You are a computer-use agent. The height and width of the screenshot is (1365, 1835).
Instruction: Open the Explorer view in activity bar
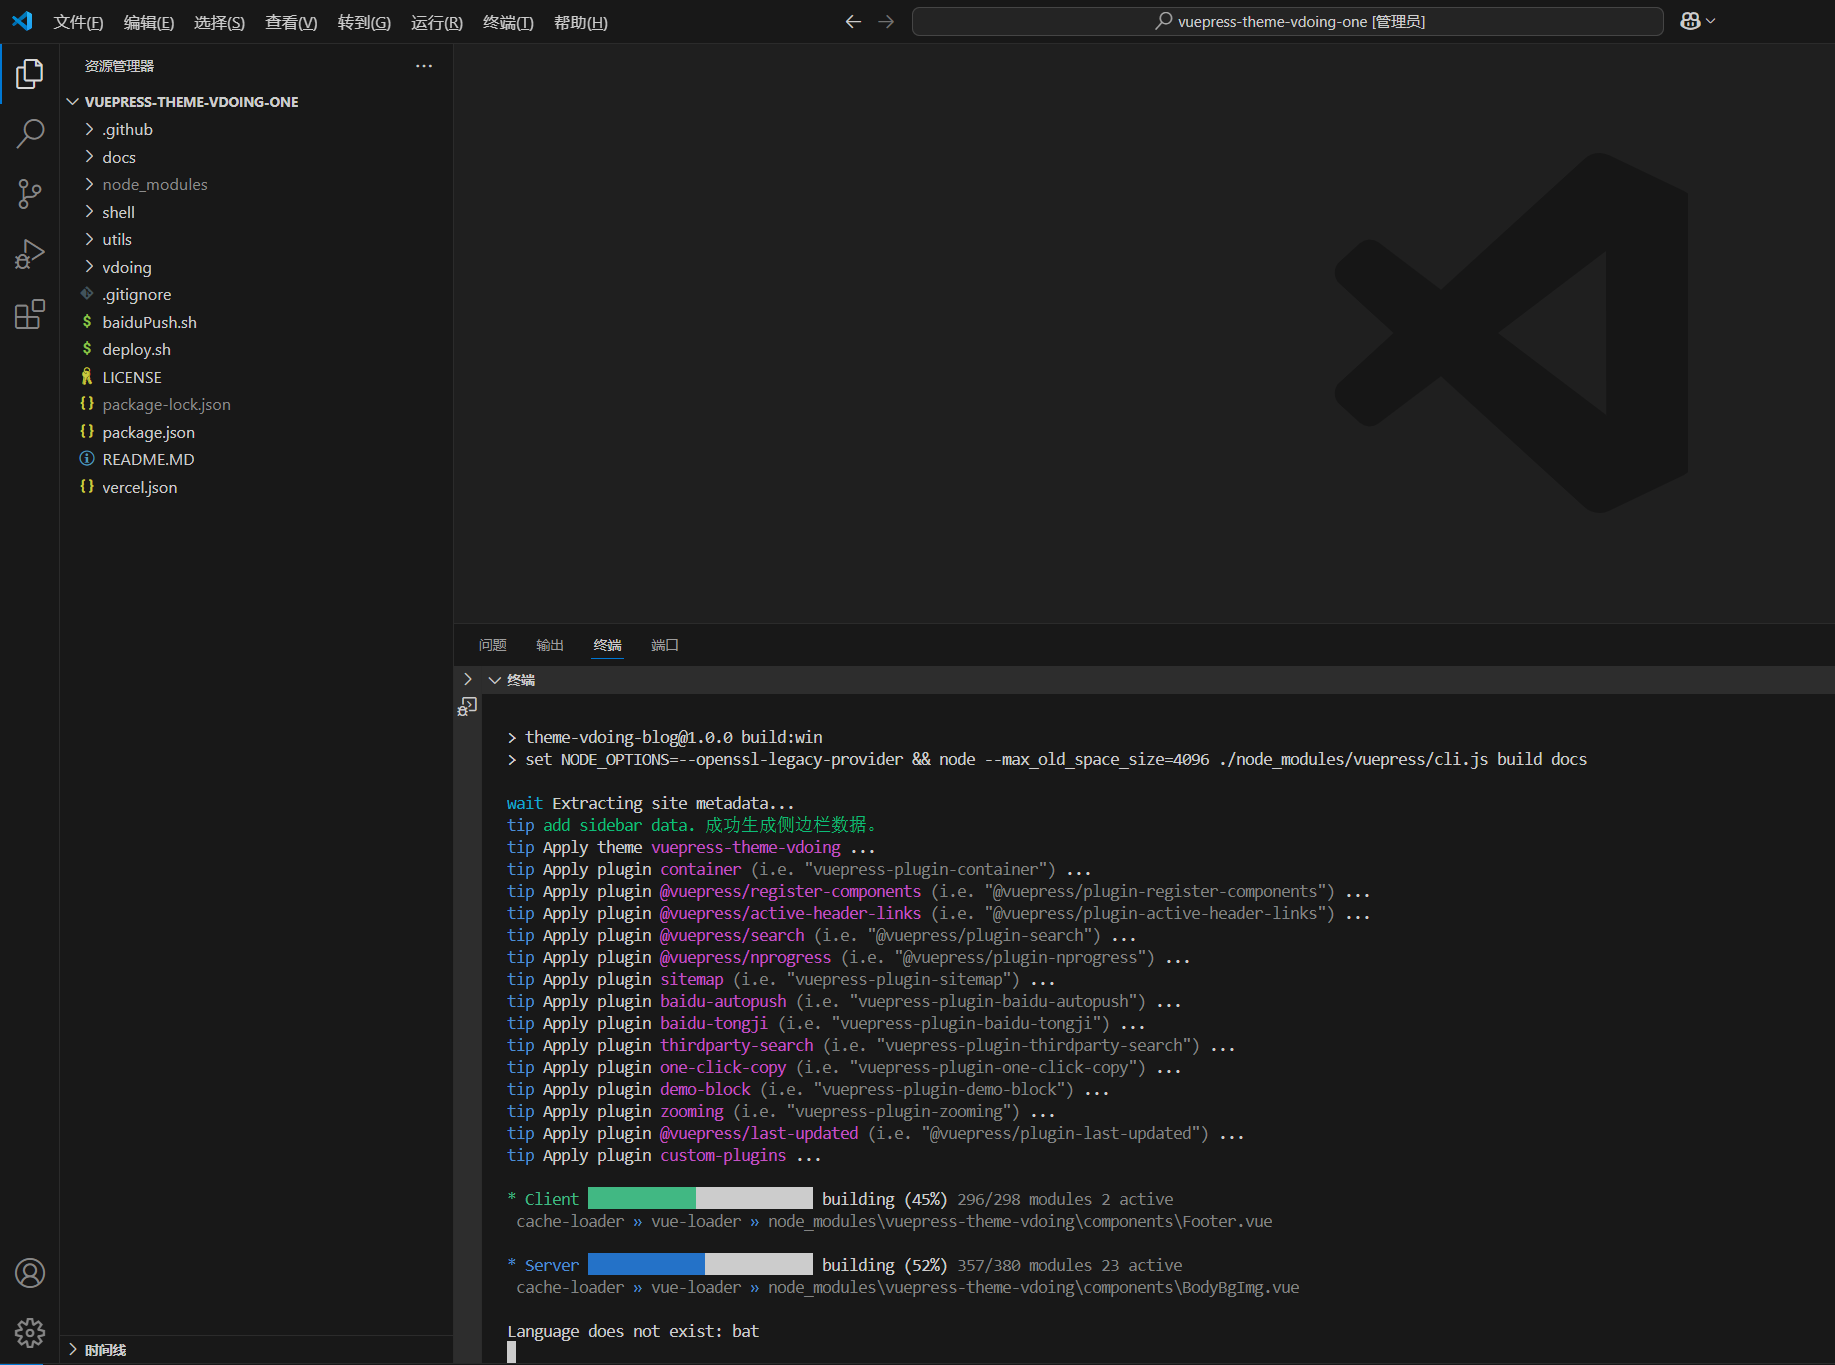(x=30, y=73)
